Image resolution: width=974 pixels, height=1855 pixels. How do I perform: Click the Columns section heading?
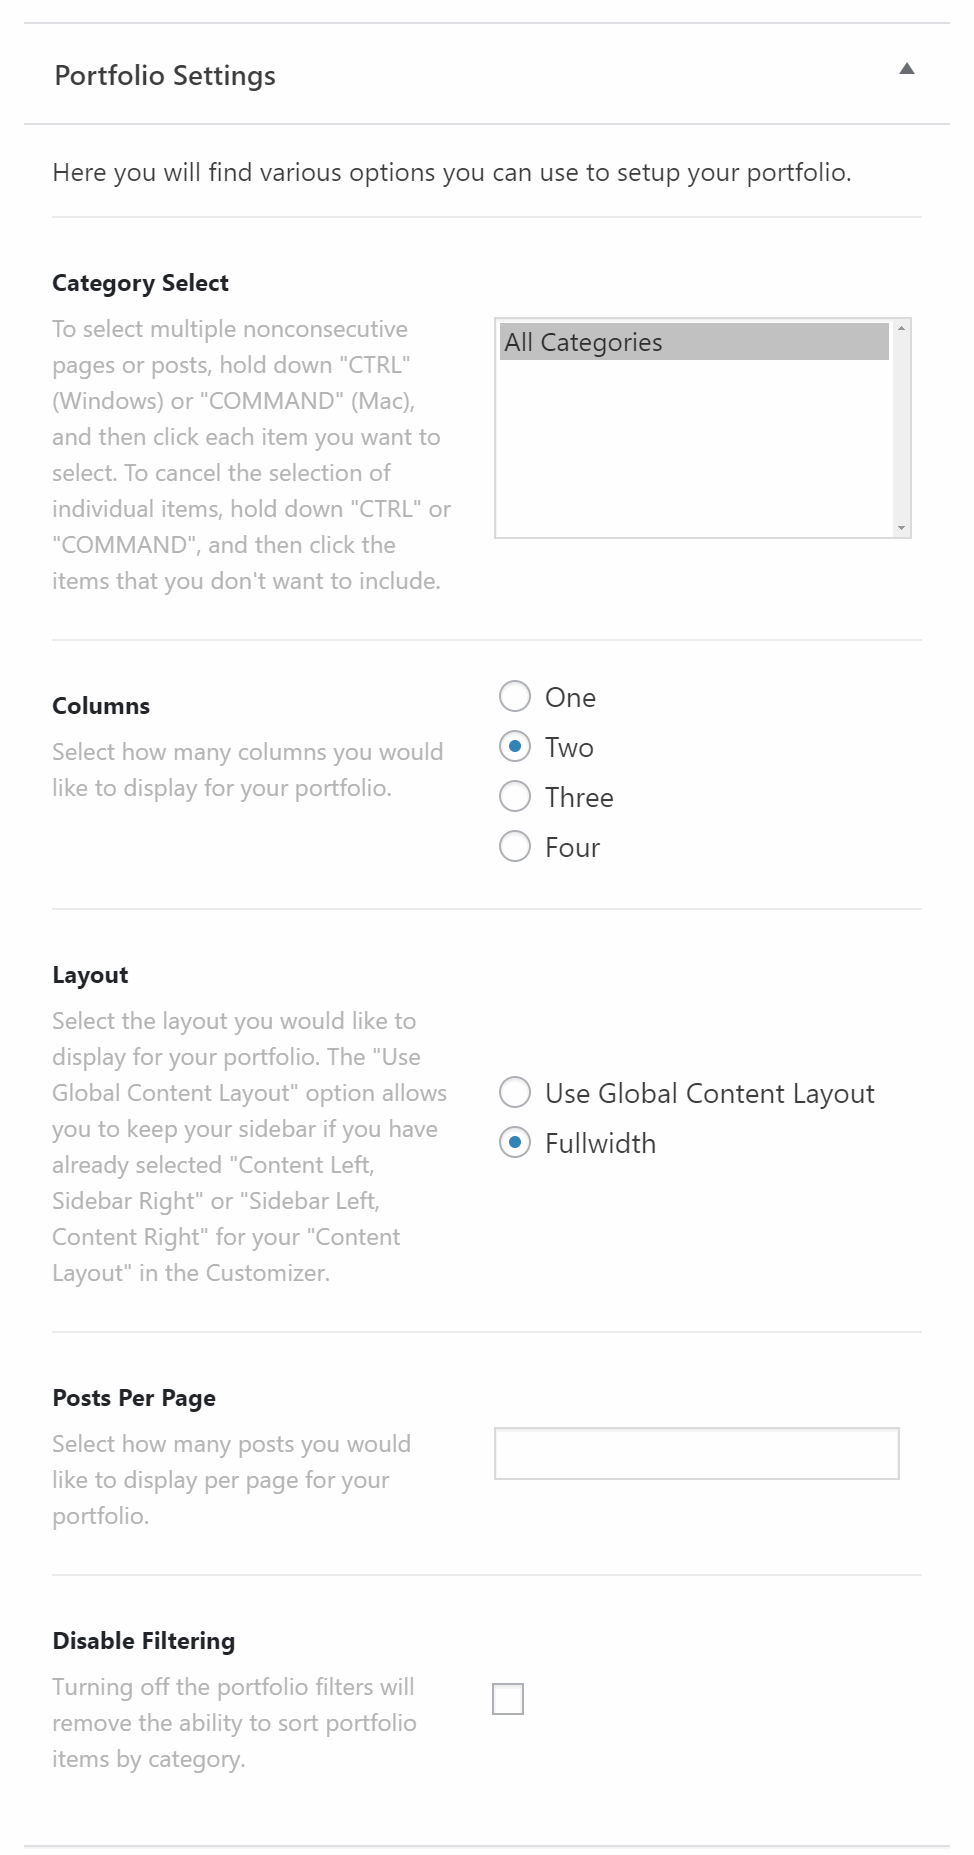pyautogui.click(x=101, y=706)
